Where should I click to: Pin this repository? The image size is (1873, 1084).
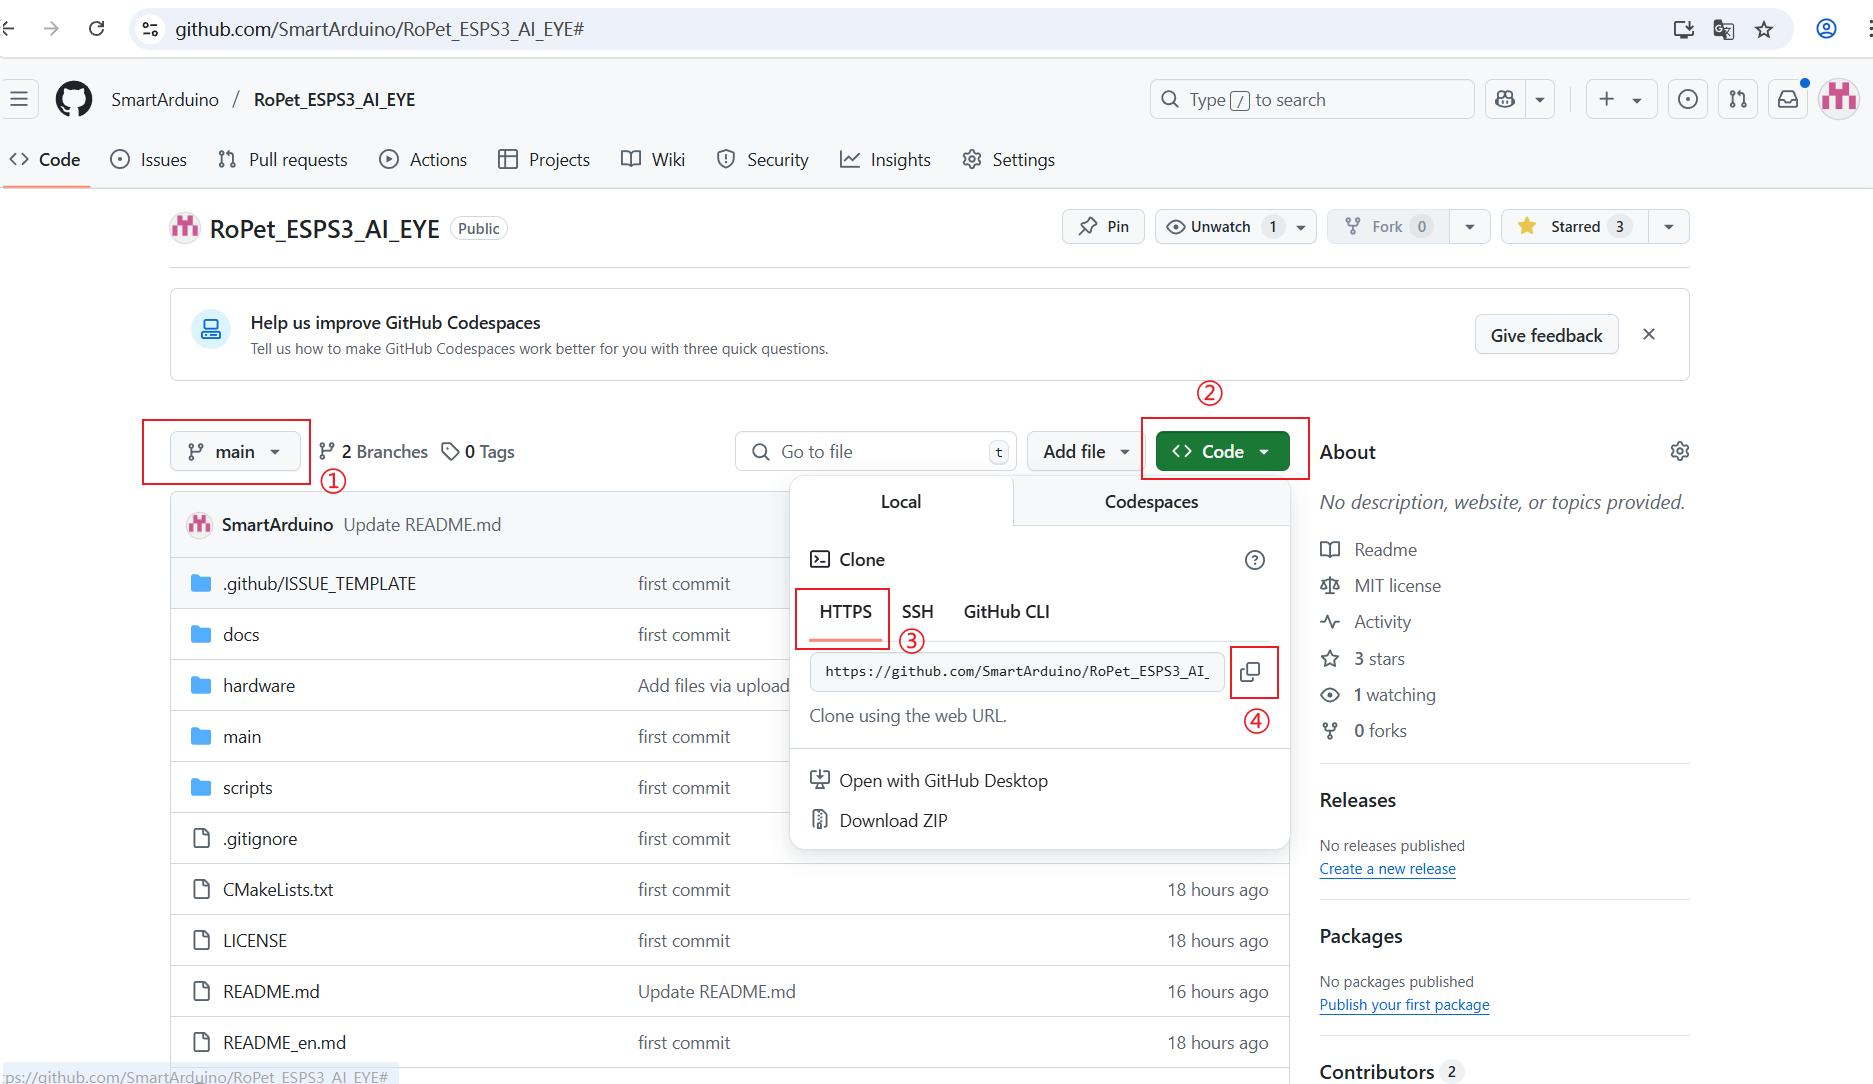(1103, 227)
